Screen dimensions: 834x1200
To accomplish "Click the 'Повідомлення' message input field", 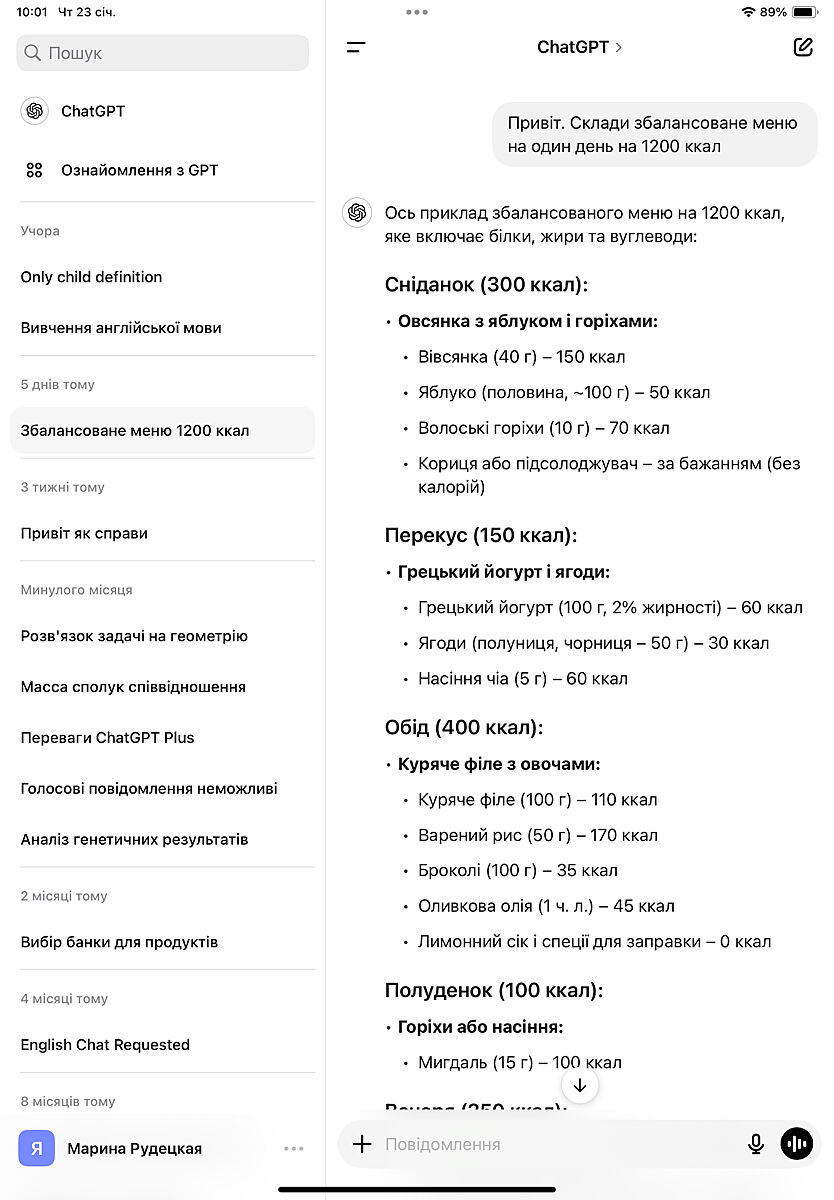I will [560, 1144].
